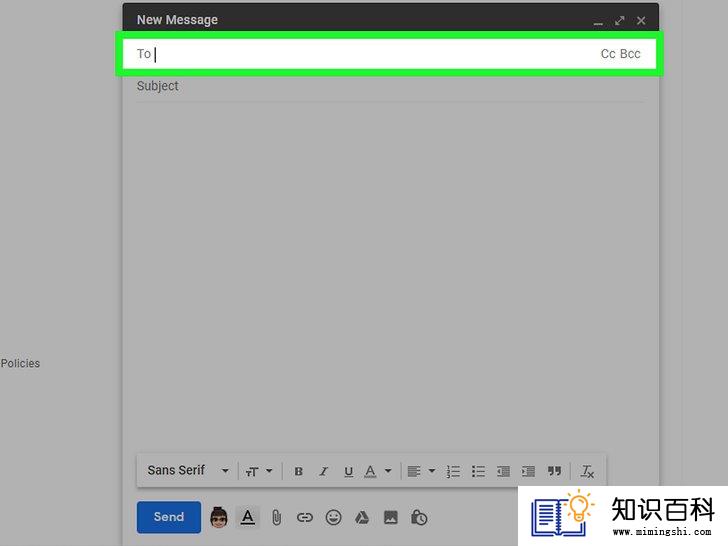Expand the text size dropdown arrow
Image resolution: width=728 pixels, height=546 pixels.
click(x=269, y=471)
